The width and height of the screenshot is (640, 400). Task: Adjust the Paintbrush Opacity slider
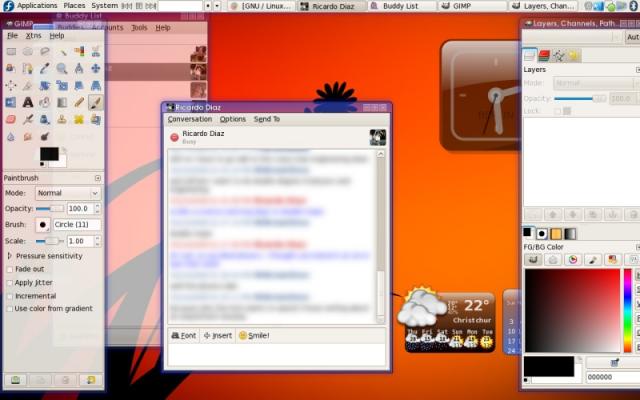[50, 209]
